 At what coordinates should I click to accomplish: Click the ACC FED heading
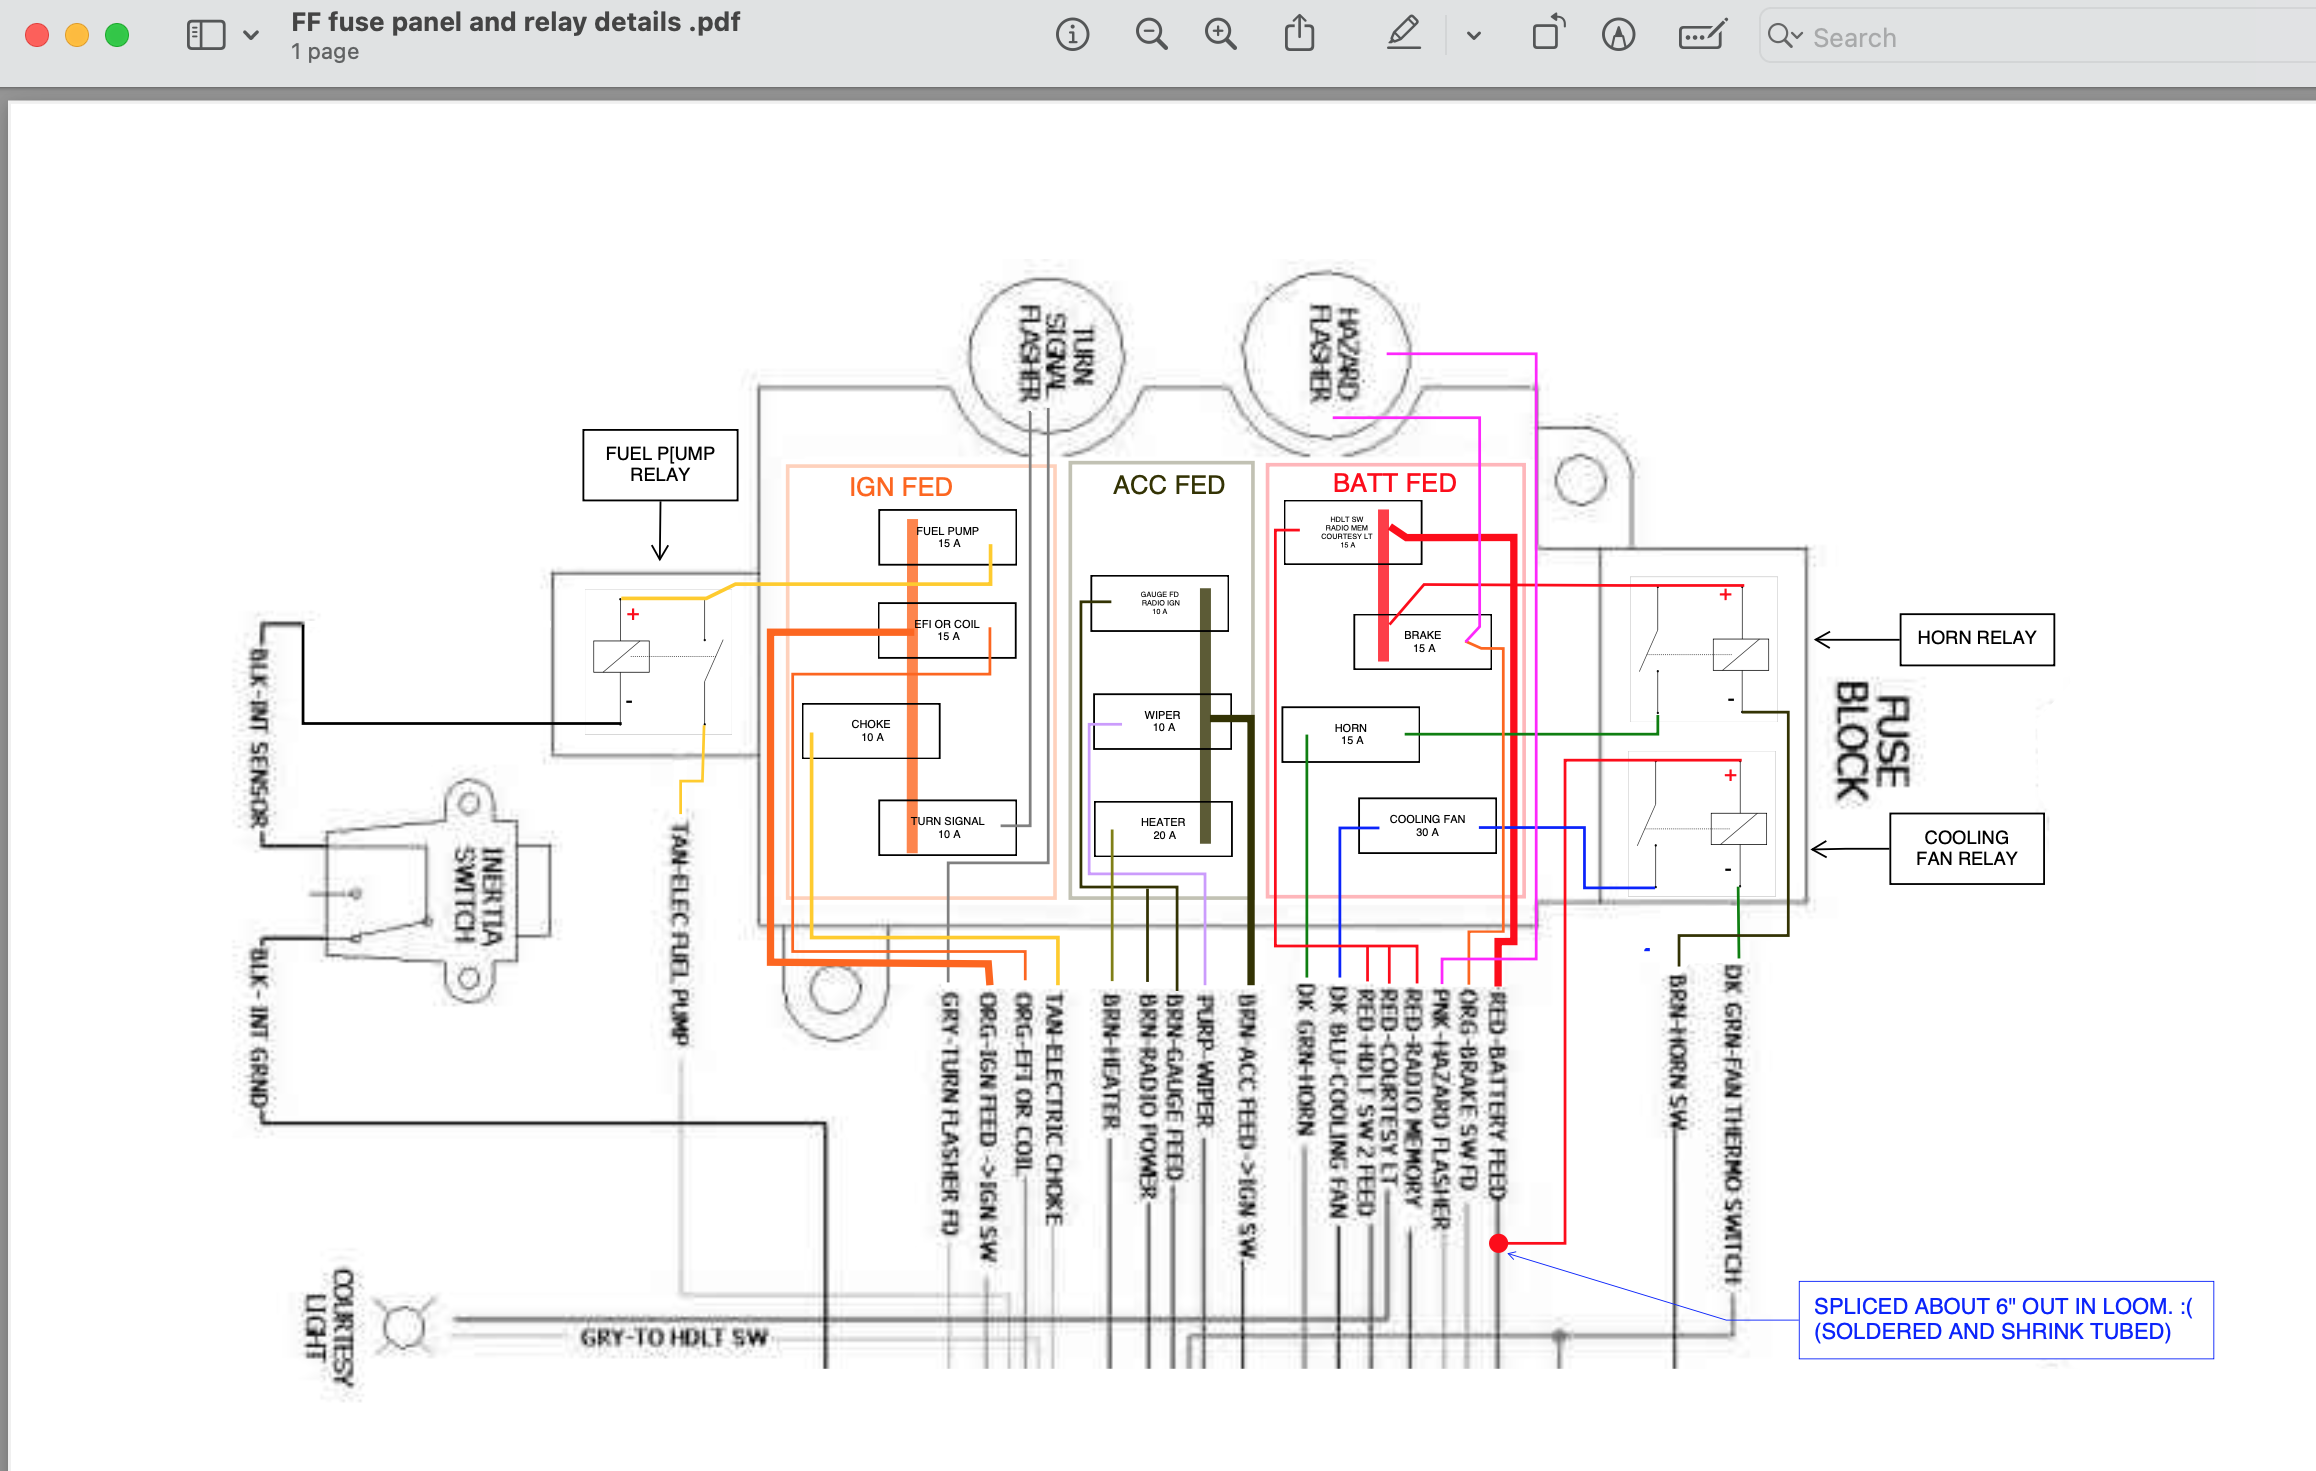click(1169, 485)
